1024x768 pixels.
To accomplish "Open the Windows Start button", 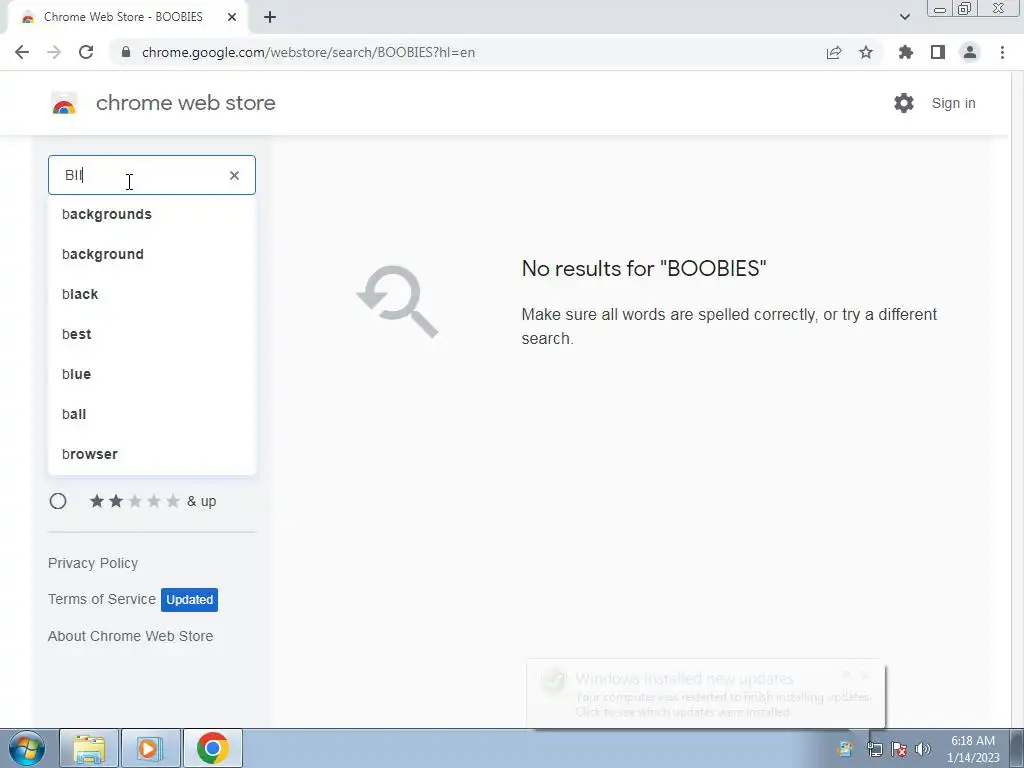I will pos(27,748).
